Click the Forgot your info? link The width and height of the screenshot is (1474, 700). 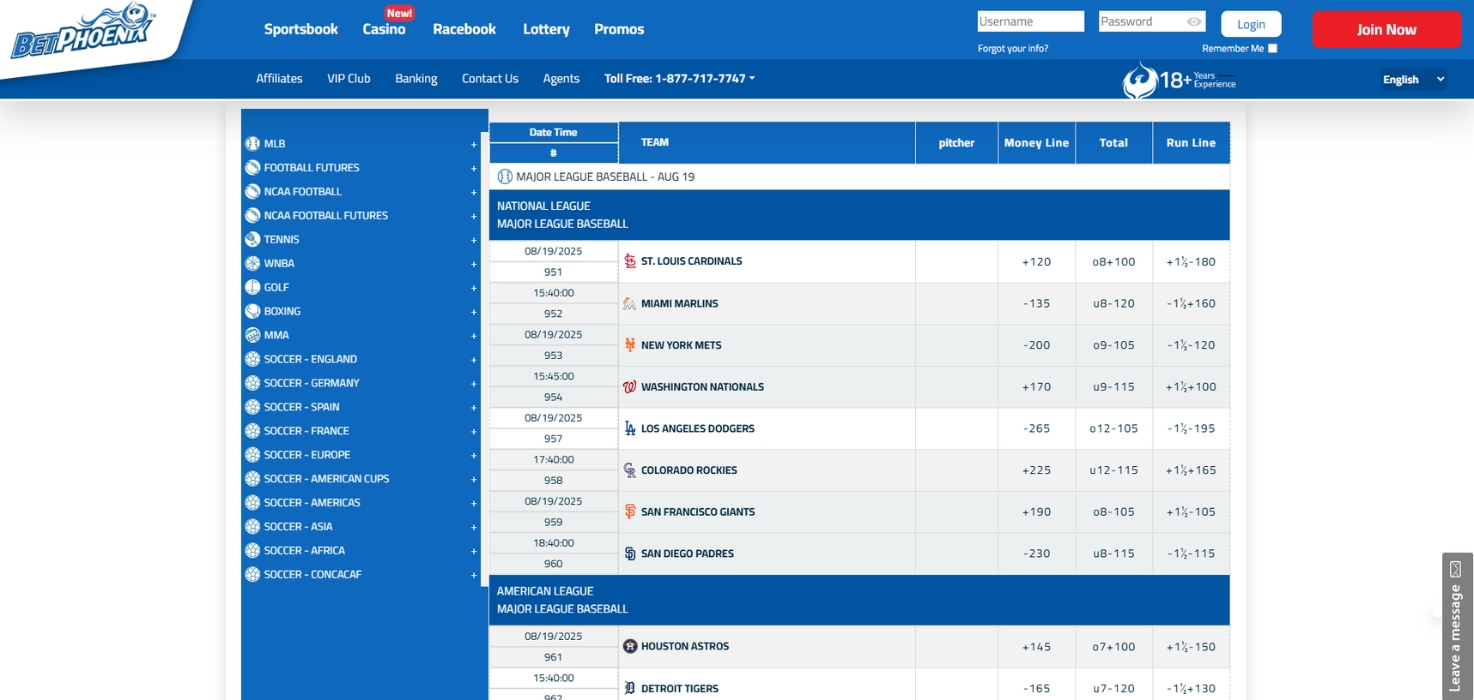pyautogui.click(x=1013, y=48)
